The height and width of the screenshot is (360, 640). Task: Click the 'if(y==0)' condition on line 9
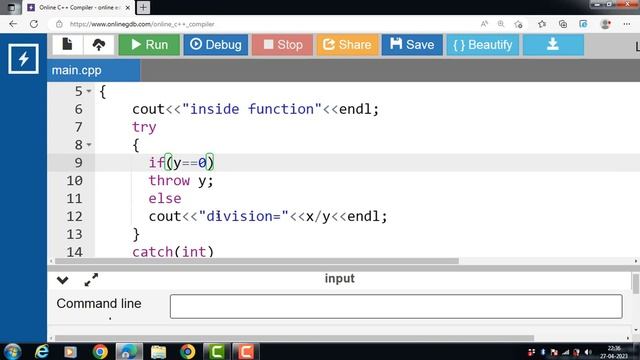[181, 162]
